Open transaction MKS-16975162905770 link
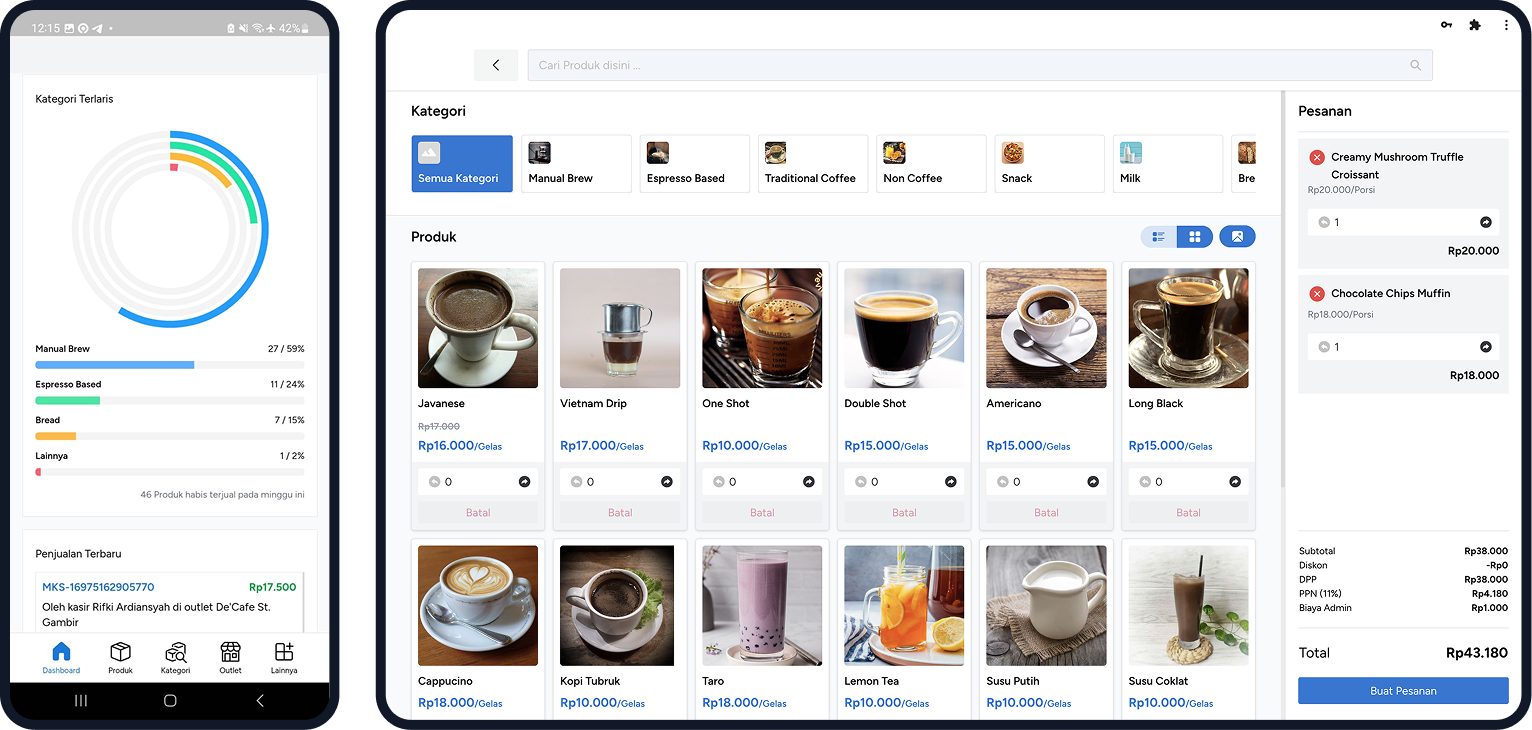The width and height of the screenshot is (1532, 730). (98, 587)
